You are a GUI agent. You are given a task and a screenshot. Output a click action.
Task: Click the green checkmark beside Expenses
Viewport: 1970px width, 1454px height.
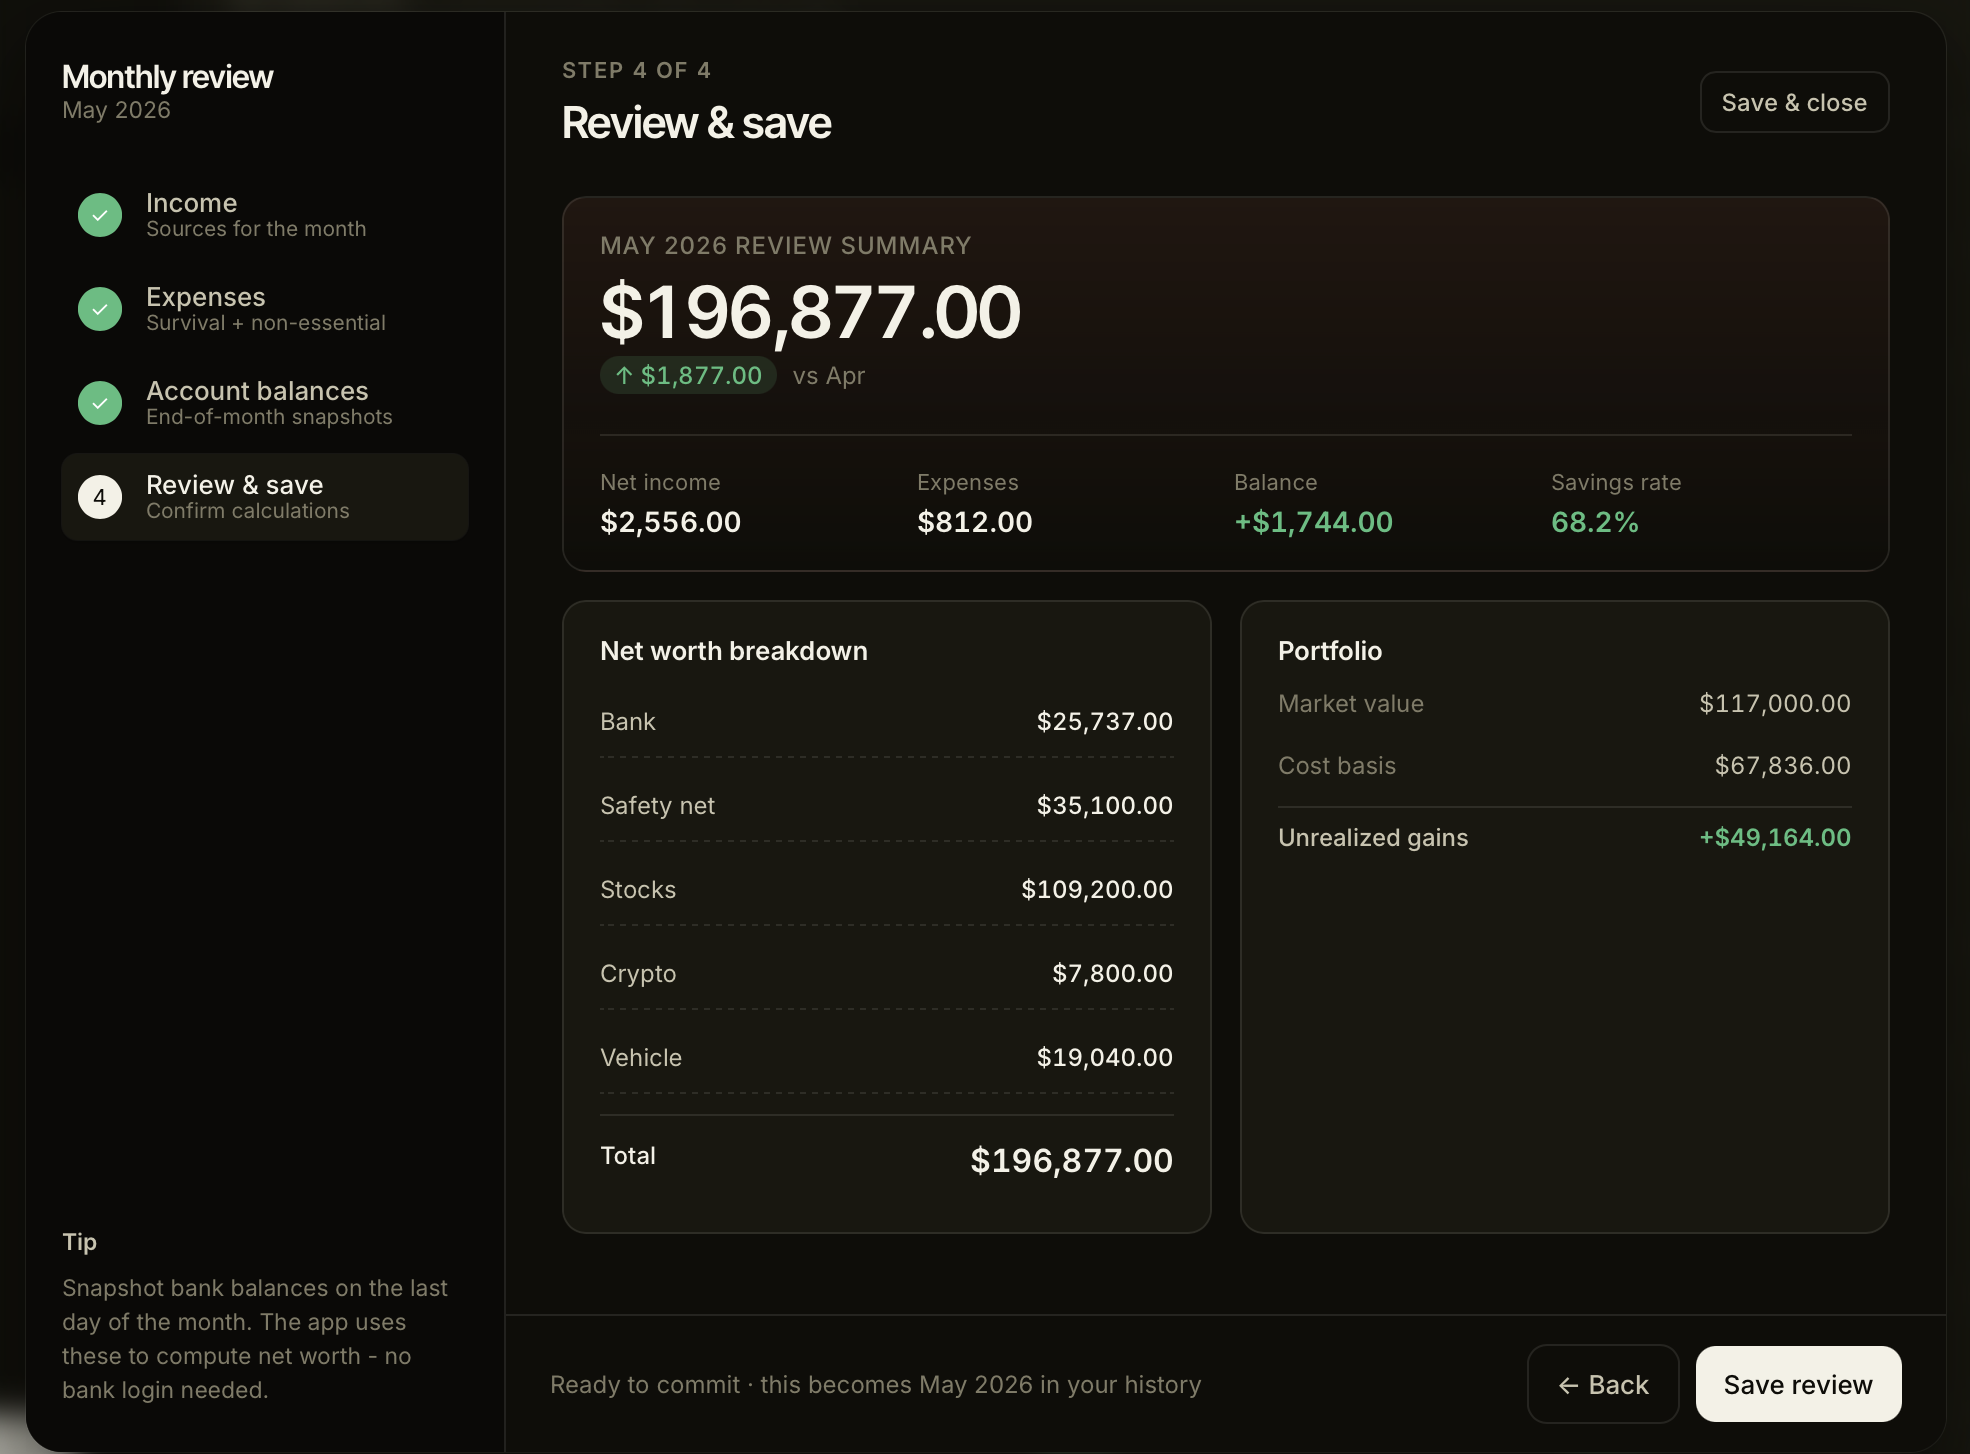click(x=100, y=309)
